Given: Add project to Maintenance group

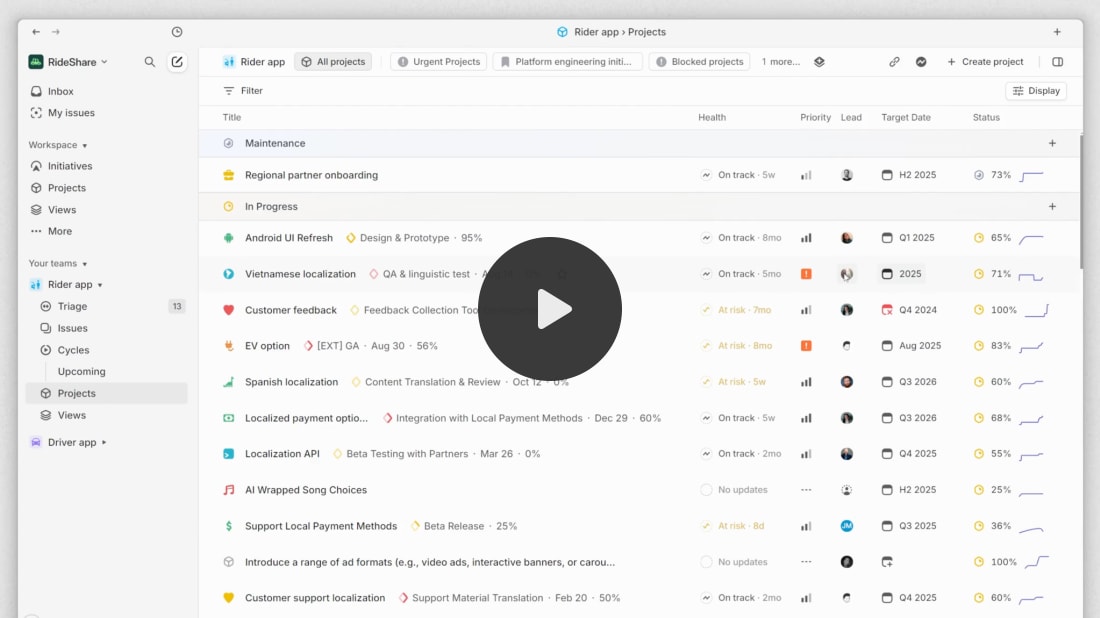Looking at the screenshot, I should coord(1052,143).
